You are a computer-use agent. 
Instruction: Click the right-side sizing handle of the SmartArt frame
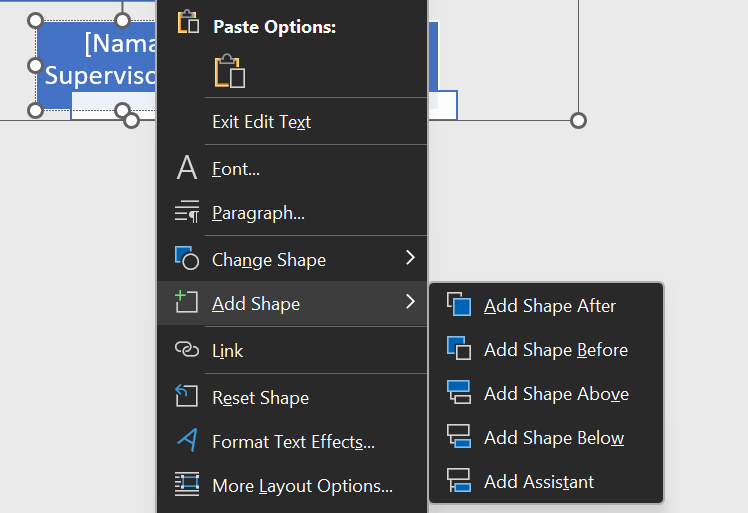pos(578,120)
